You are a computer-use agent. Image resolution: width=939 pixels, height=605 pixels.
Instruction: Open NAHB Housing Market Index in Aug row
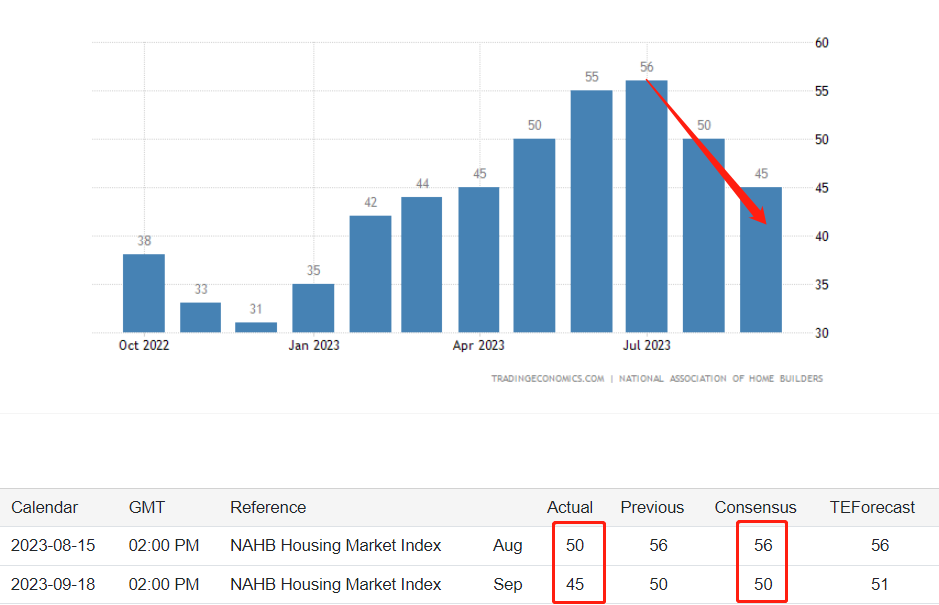(x=335, y=545)
